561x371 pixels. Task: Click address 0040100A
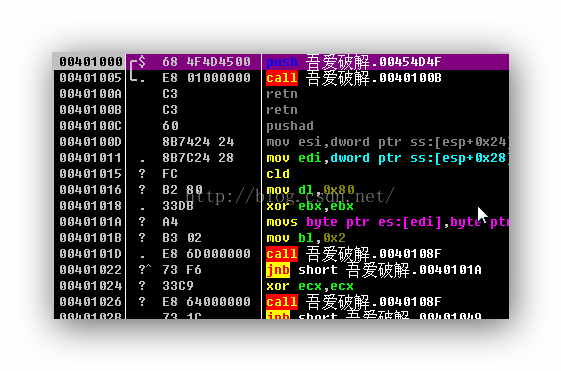91,94
